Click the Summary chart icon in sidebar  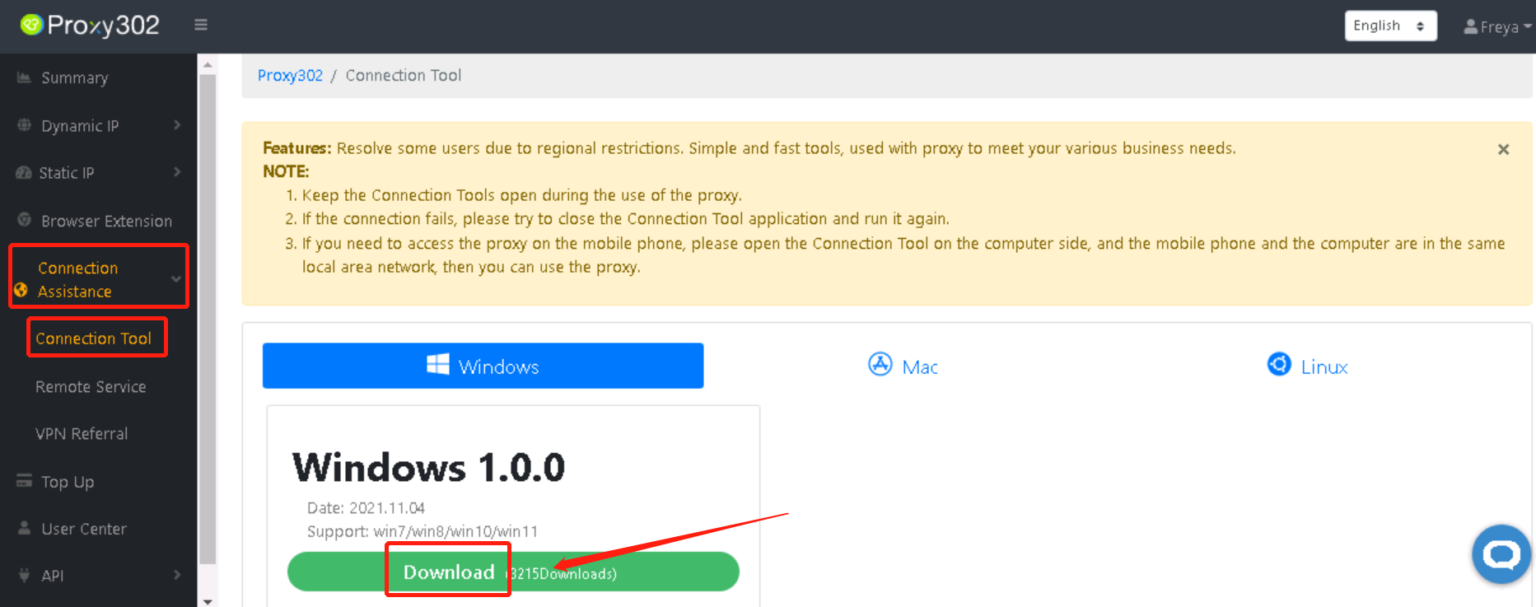(24, 78)
